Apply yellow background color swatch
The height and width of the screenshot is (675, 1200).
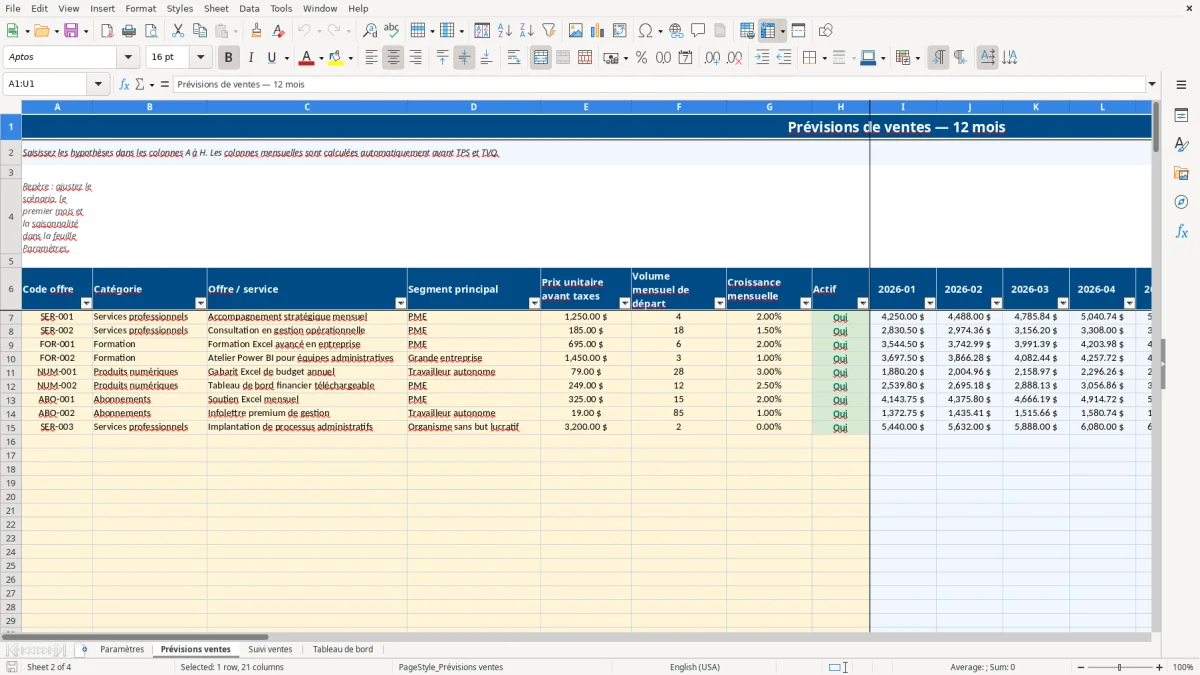[336, 58]
